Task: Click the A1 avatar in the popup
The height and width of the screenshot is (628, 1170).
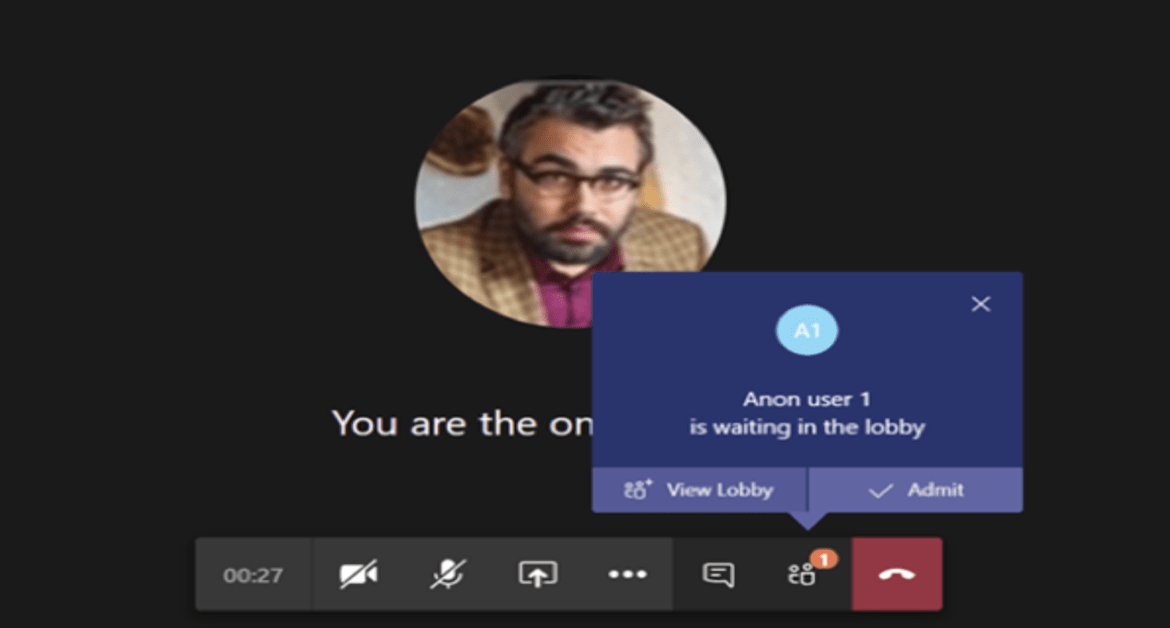Action: [807, 330]
